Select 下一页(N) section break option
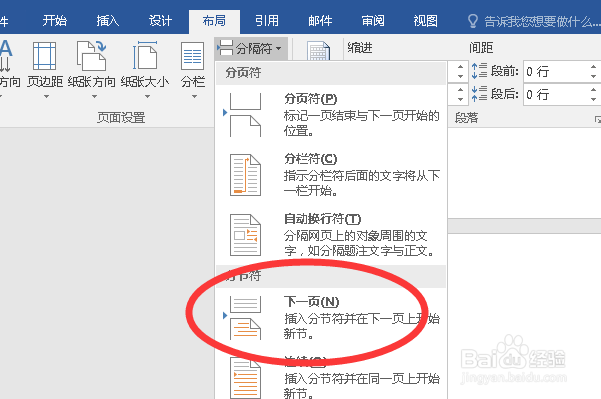Viewport: 601px width, 399px height. pos(331,317)
